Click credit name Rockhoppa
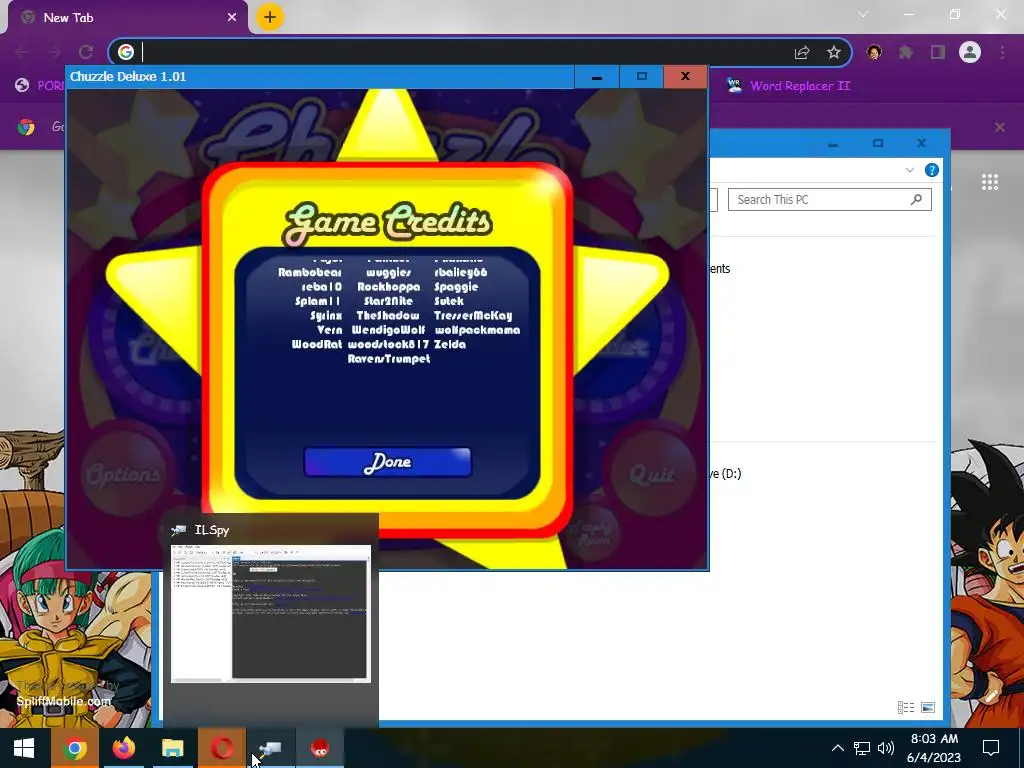 pos(388,287)
